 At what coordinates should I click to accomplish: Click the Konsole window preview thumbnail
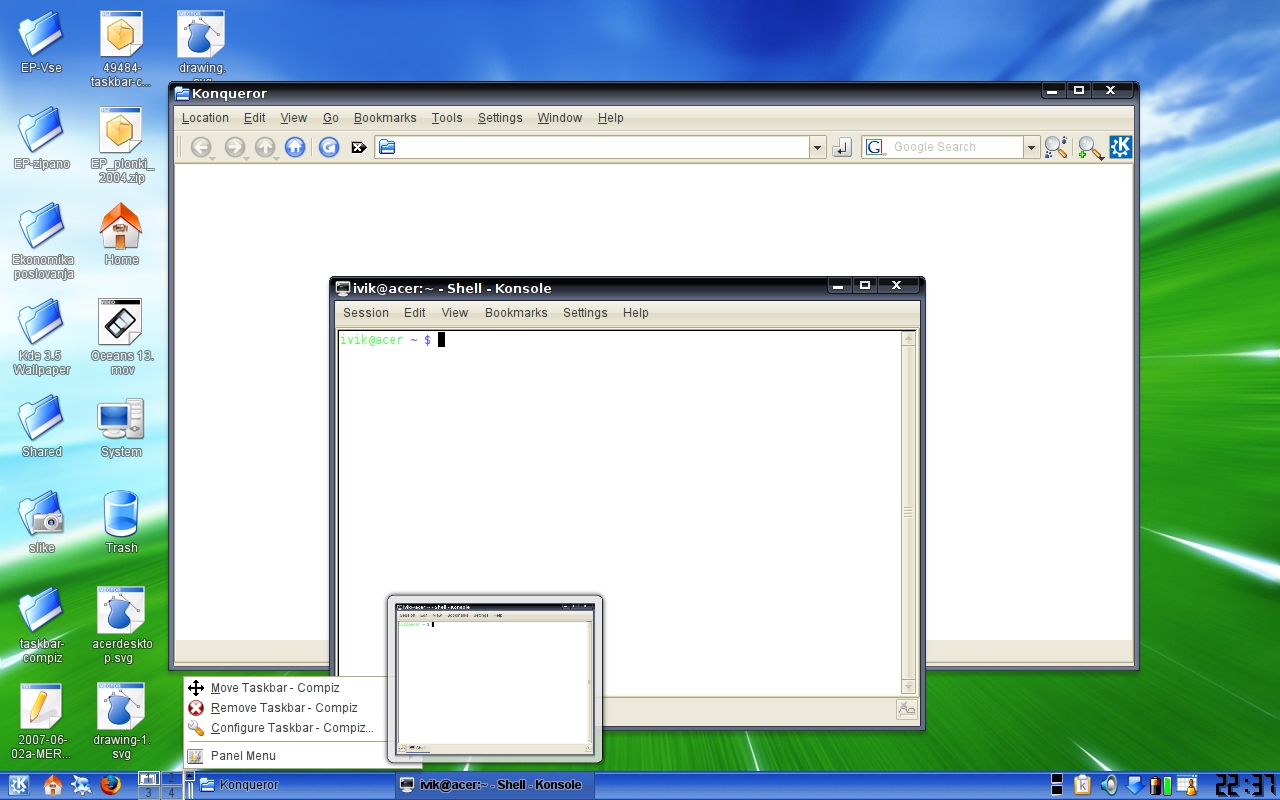(x=495, y=678)
